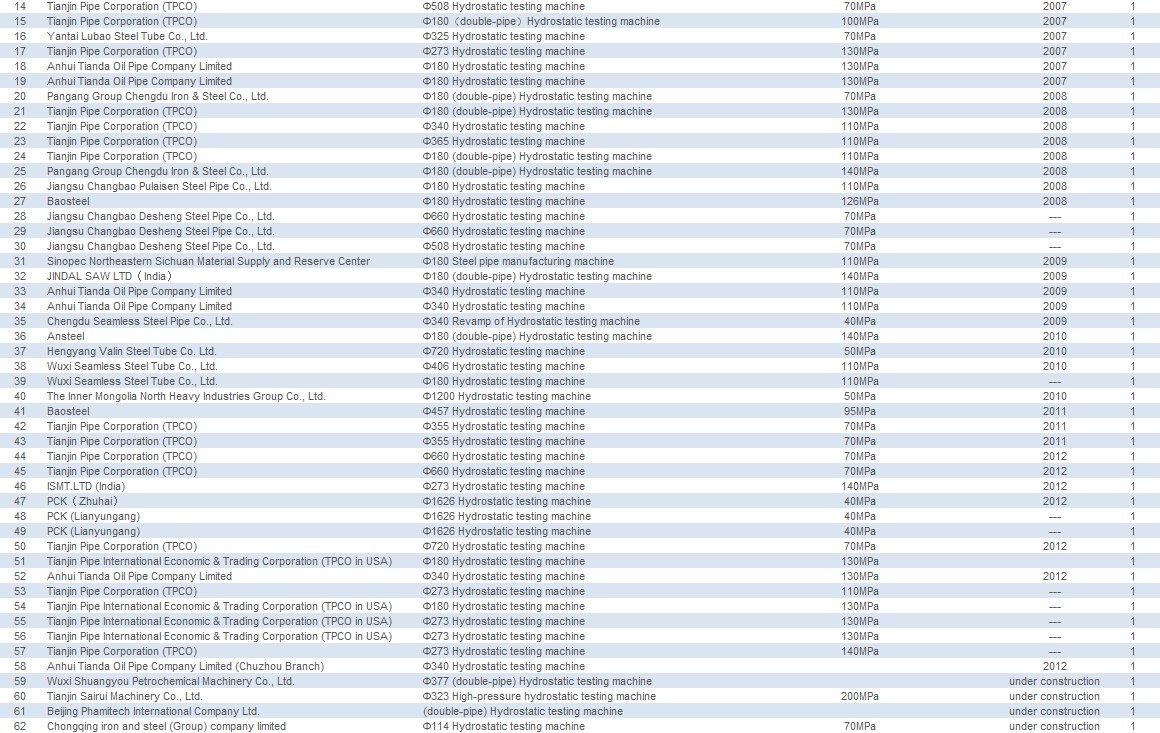This screenshot has width=1160, height=733.
Task: Select the Ansteel customer cell
Action: click(x=66, y=336)
